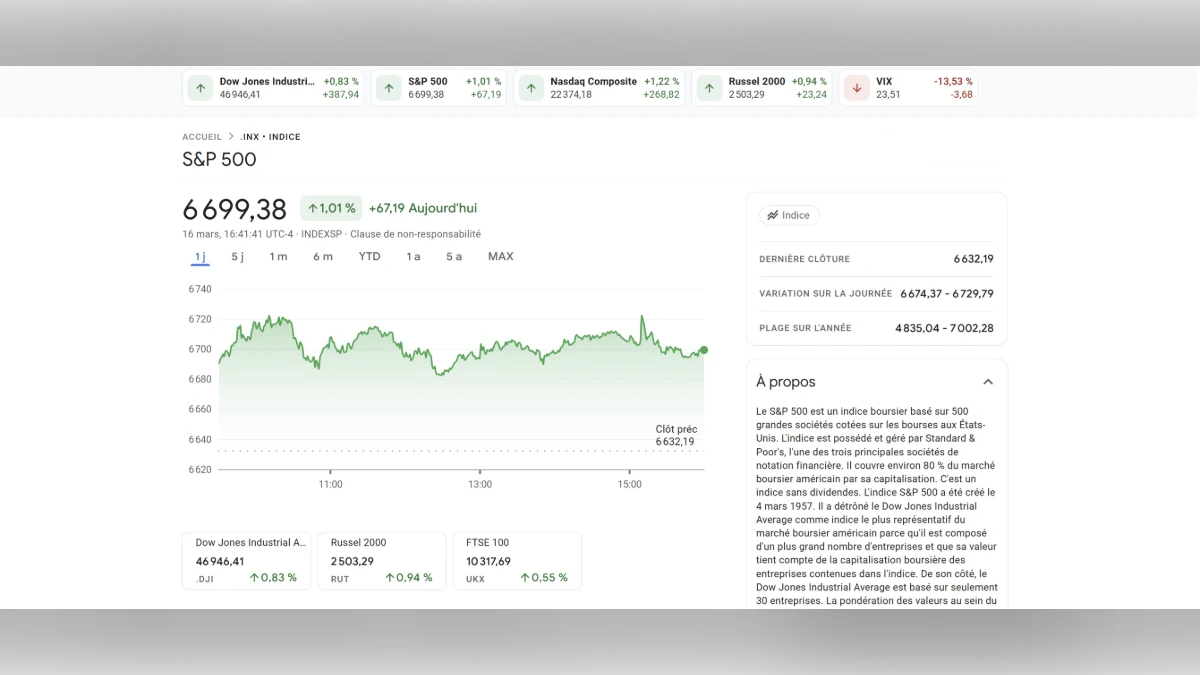
Task: Select the YTD chart range
Action: pyautogui.click(x=369, y=257)
